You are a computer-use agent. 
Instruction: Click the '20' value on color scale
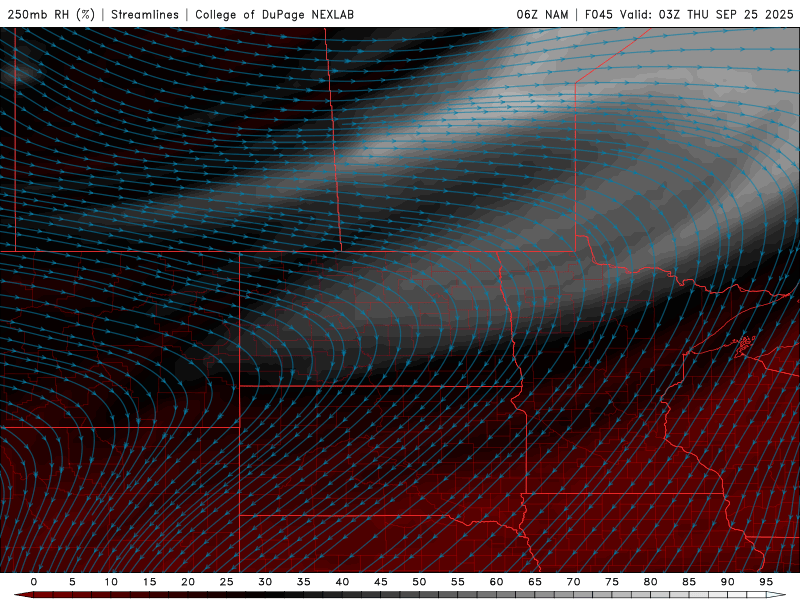point(188,582)
